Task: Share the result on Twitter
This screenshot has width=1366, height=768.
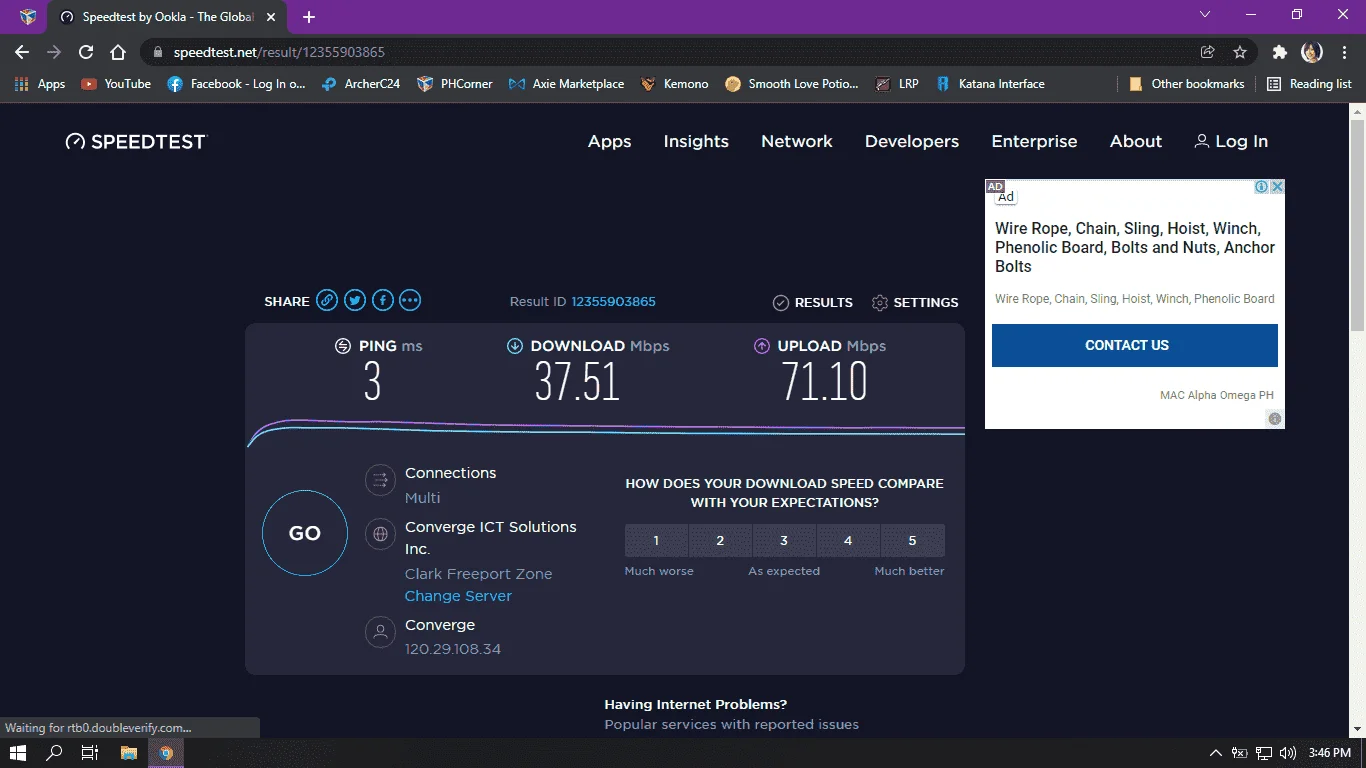Action: click(355, 300)
